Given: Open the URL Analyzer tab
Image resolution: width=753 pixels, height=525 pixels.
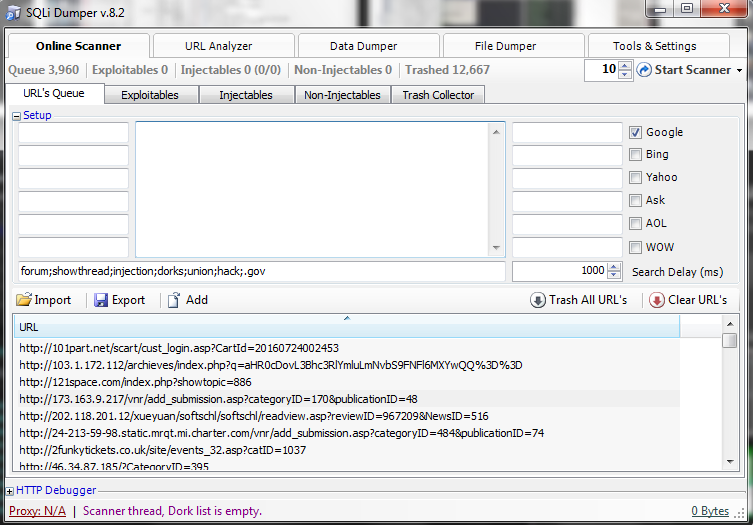Looking at the screenshot, I should [223, 46].
